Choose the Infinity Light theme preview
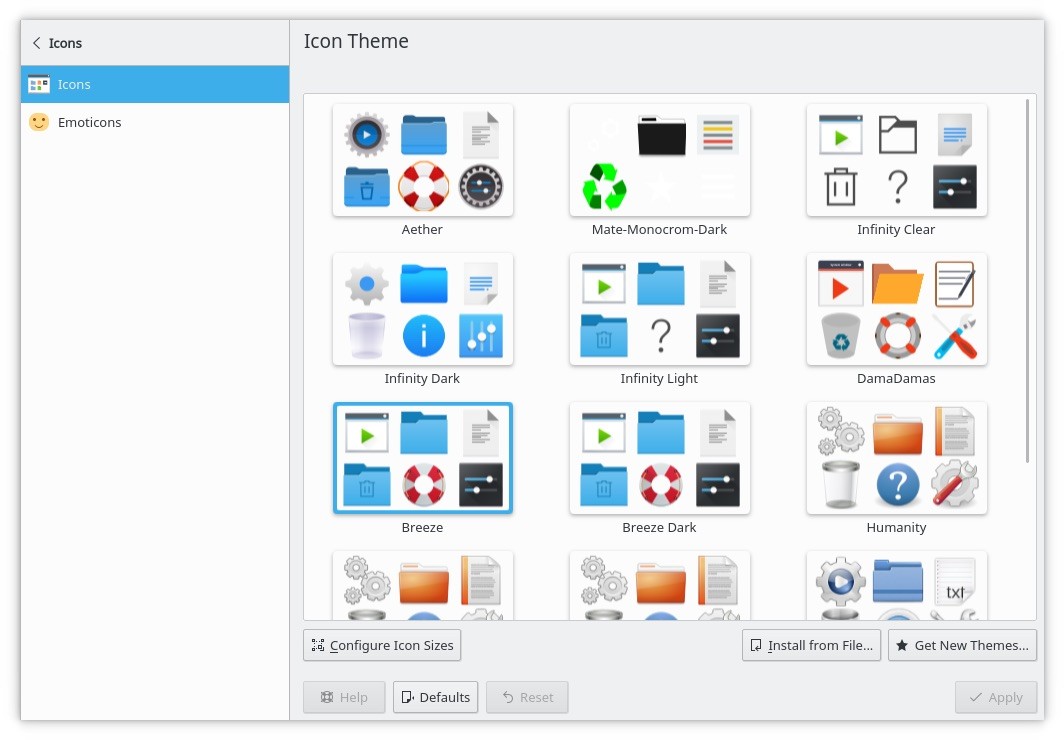Image resolution: width=1064 pixels, height=740 pixels. 659,309
